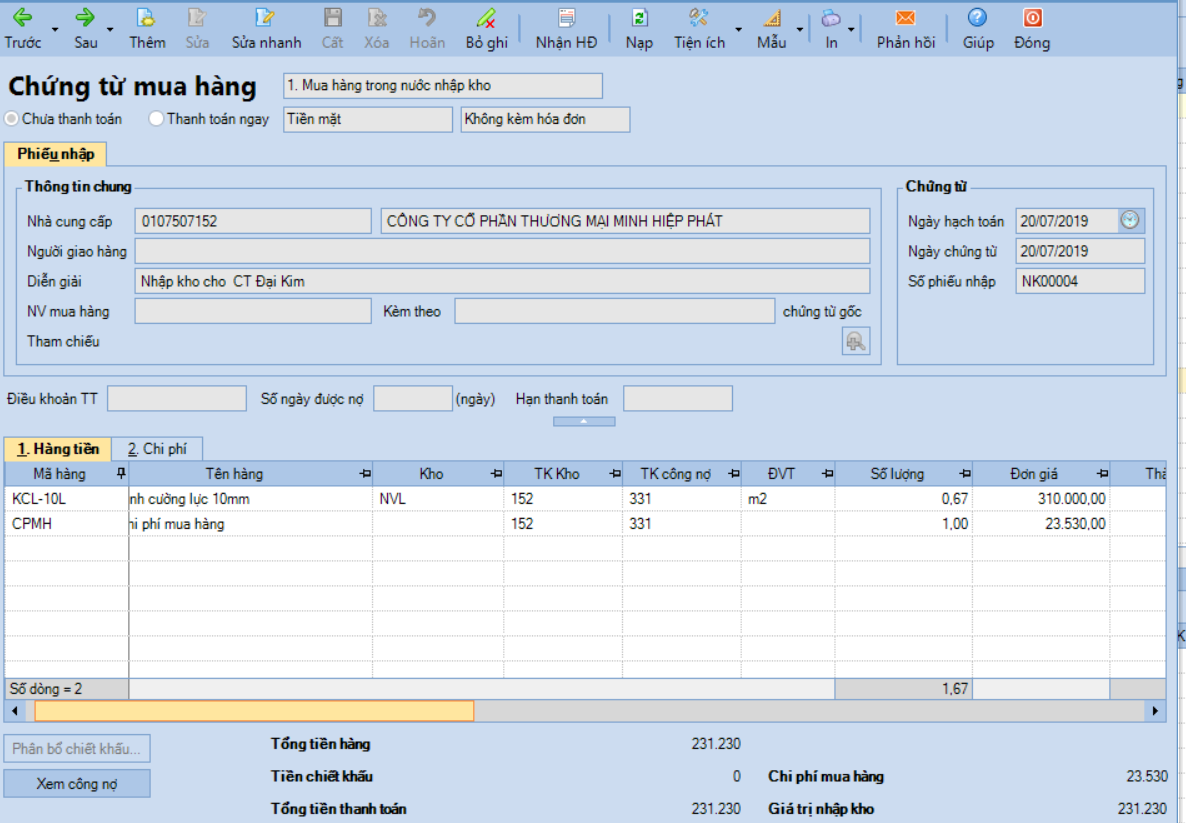This screenshot has height=823, width=1186.
Task: Click the Bỏ ghi unpost icon
Action: point(486,18)
